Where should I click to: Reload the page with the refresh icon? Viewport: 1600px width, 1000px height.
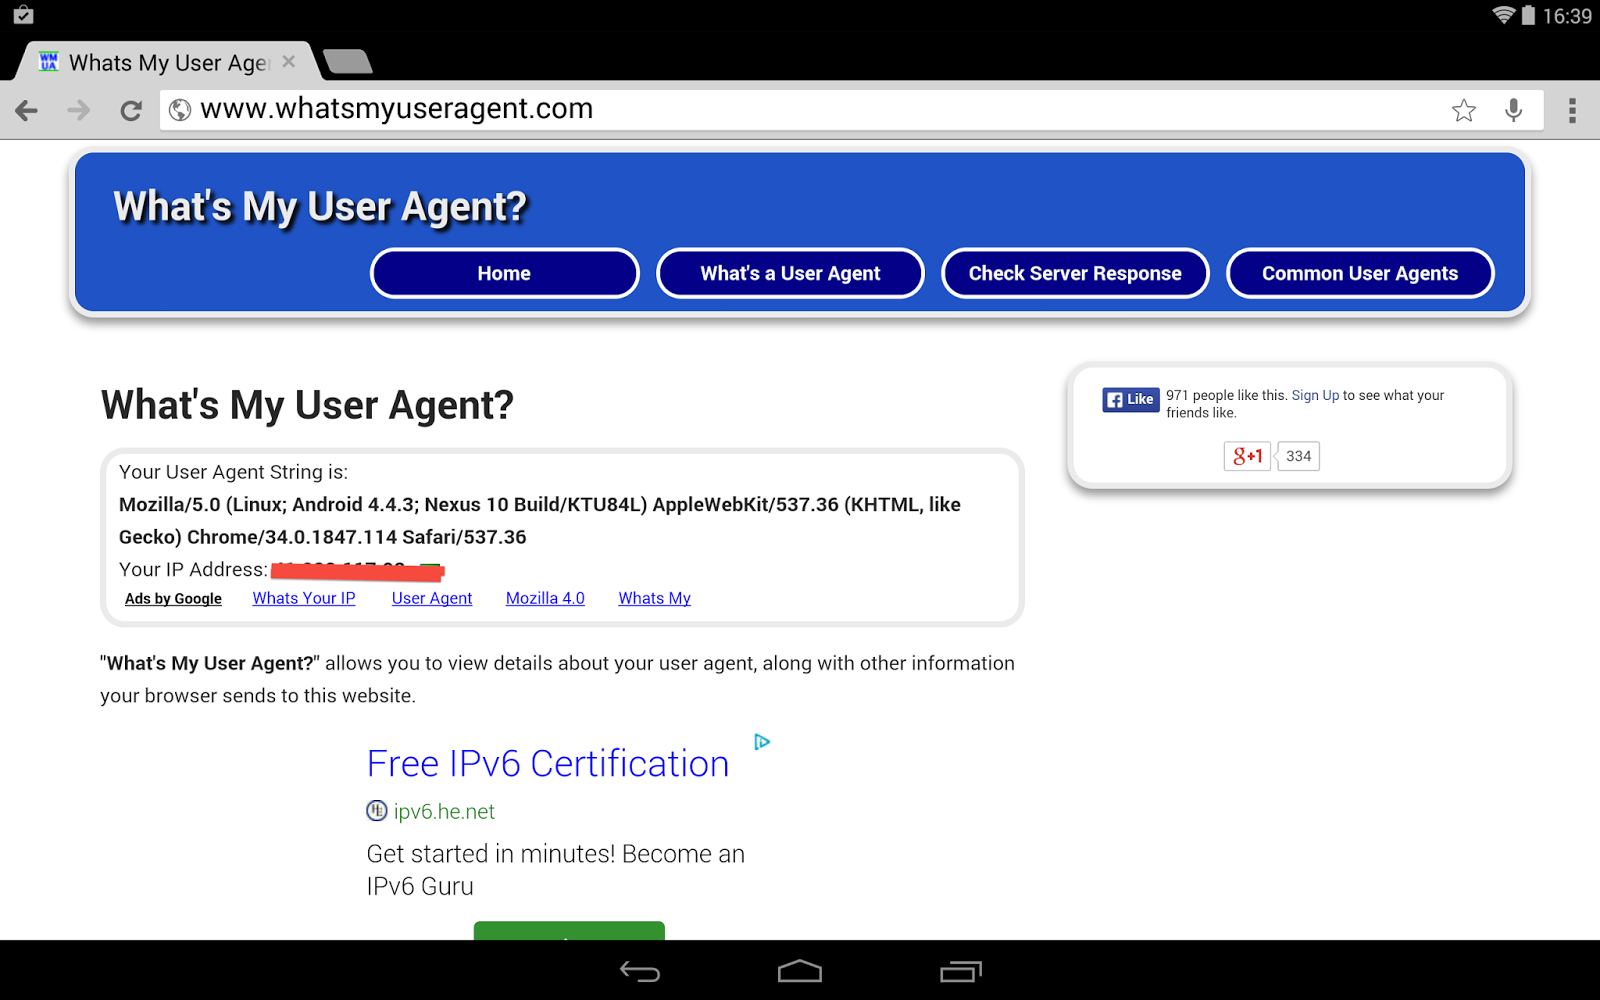tap(131, 110)
